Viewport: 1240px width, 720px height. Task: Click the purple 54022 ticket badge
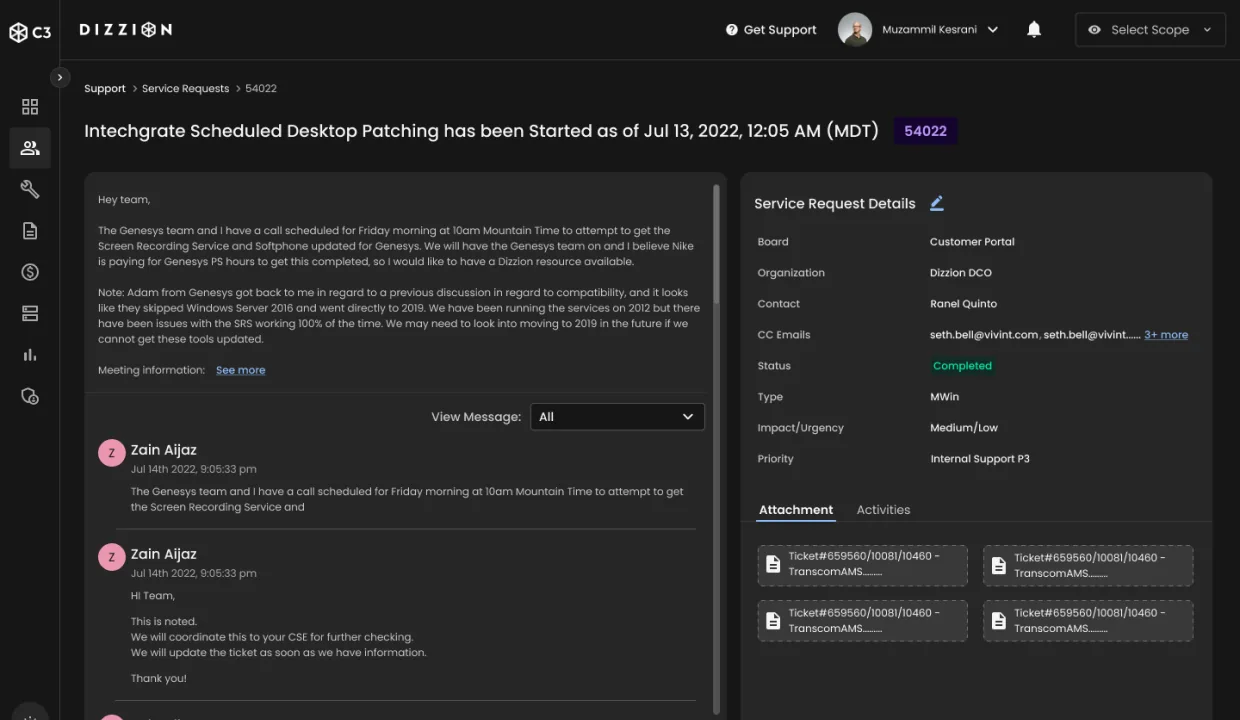(x=925, y=131)
